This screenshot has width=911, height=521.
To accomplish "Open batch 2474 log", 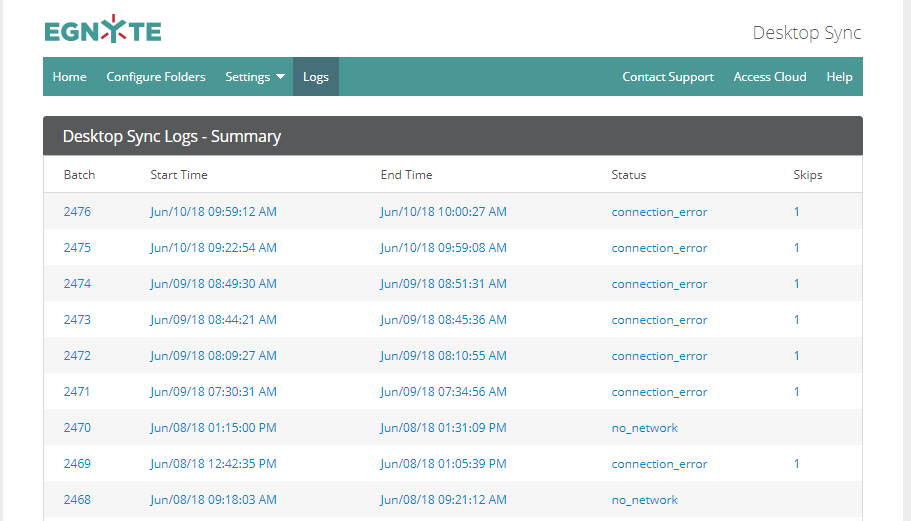I will coord(77,283).
